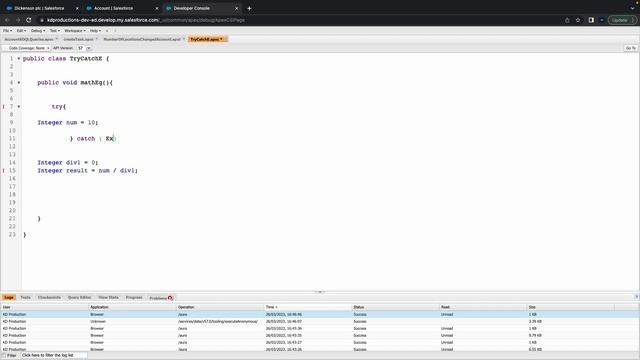Open the Edit menu
The height and width of the screenshot is (360, 640).
click(x=21, y=31)
